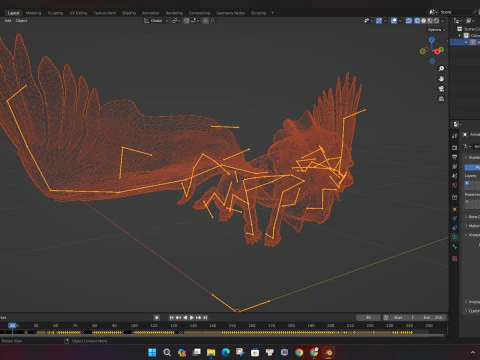Open Windows taskbar search

tap(167, 352)
